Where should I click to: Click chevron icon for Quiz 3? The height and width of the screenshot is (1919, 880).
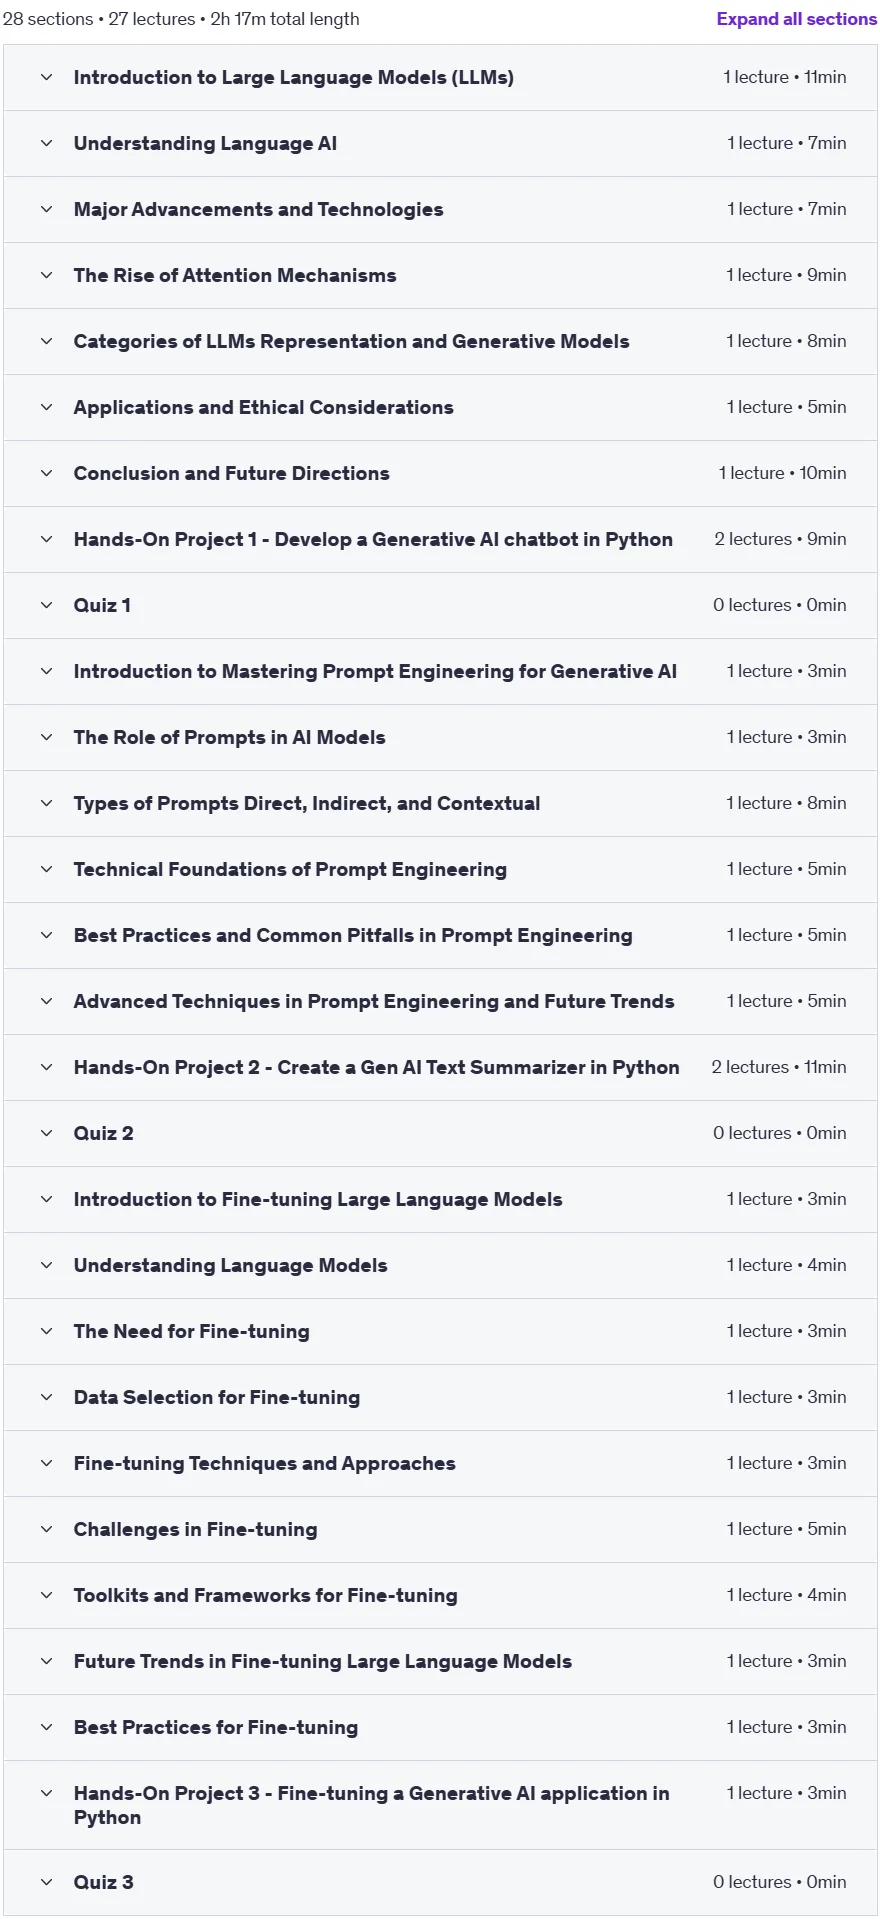(x=46, y=1882)
